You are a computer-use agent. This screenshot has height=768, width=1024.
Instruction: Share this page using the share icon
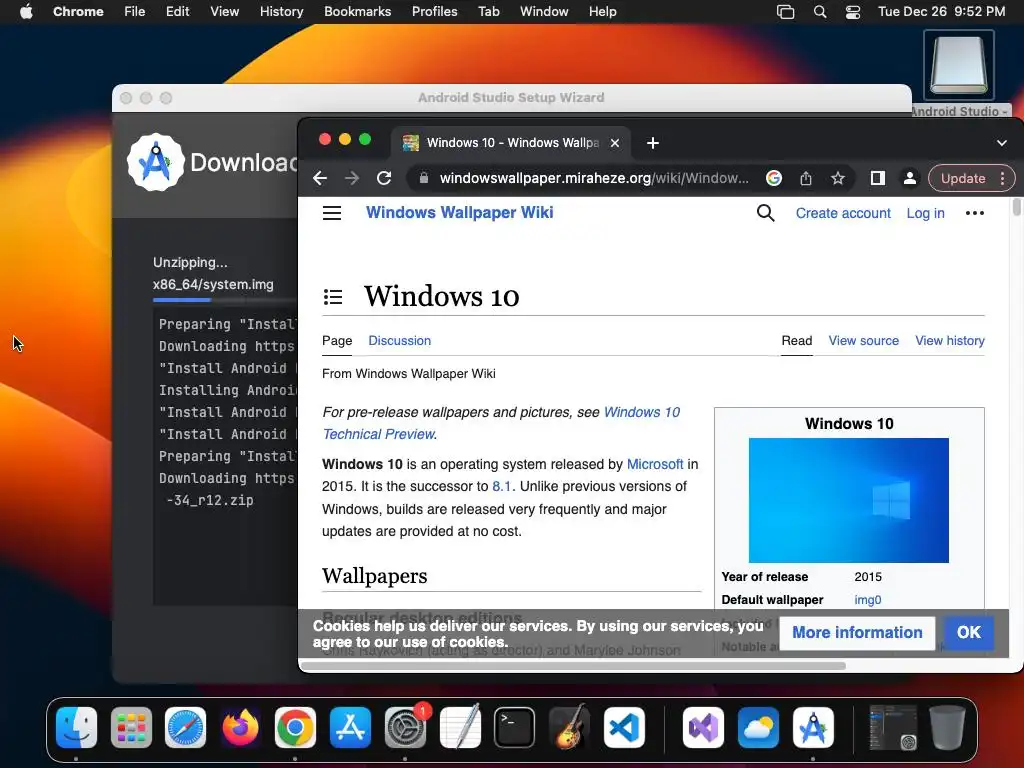(x=806, y=178)
